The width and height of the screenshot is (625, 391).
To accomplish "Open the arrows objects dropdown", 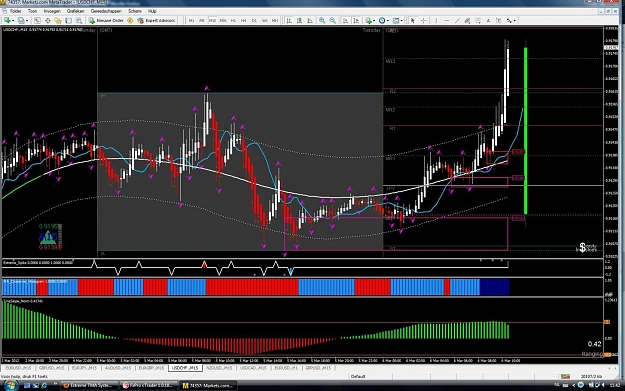I will 511,20.
